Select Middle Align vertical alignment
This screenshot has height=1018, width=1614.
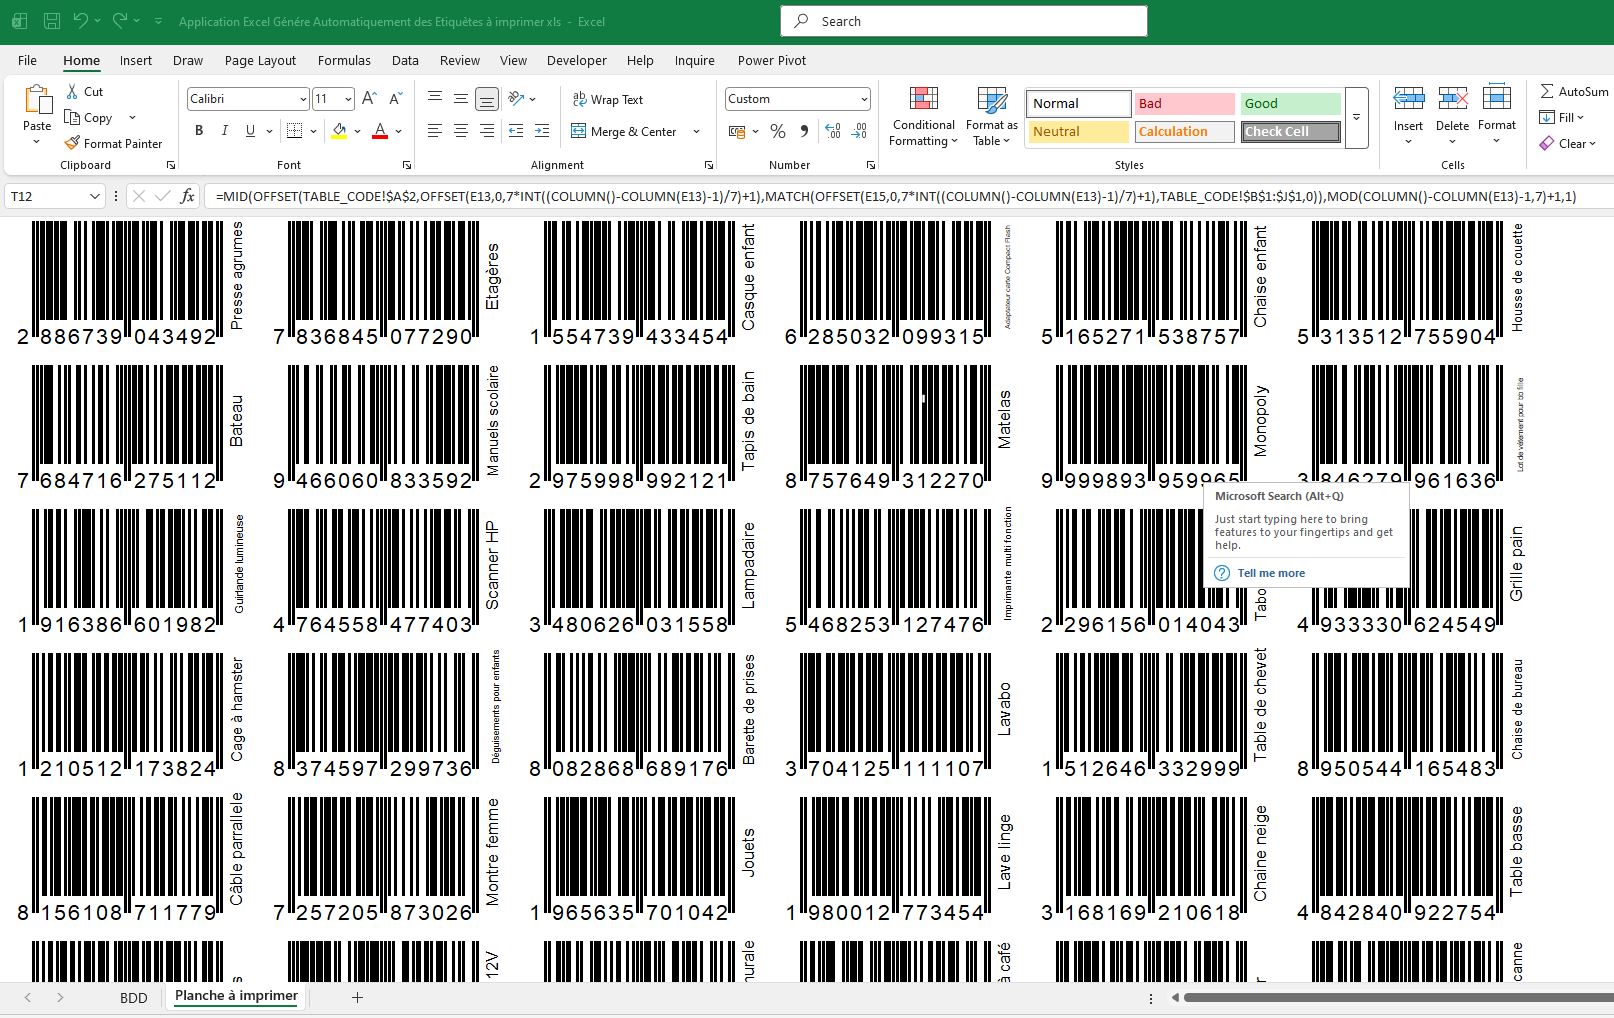(x=461, y=98)
